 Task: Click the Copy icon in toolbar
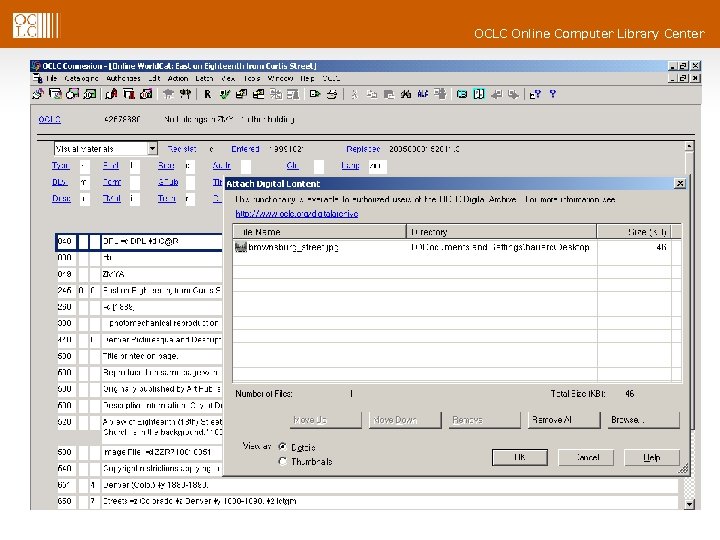371,94
